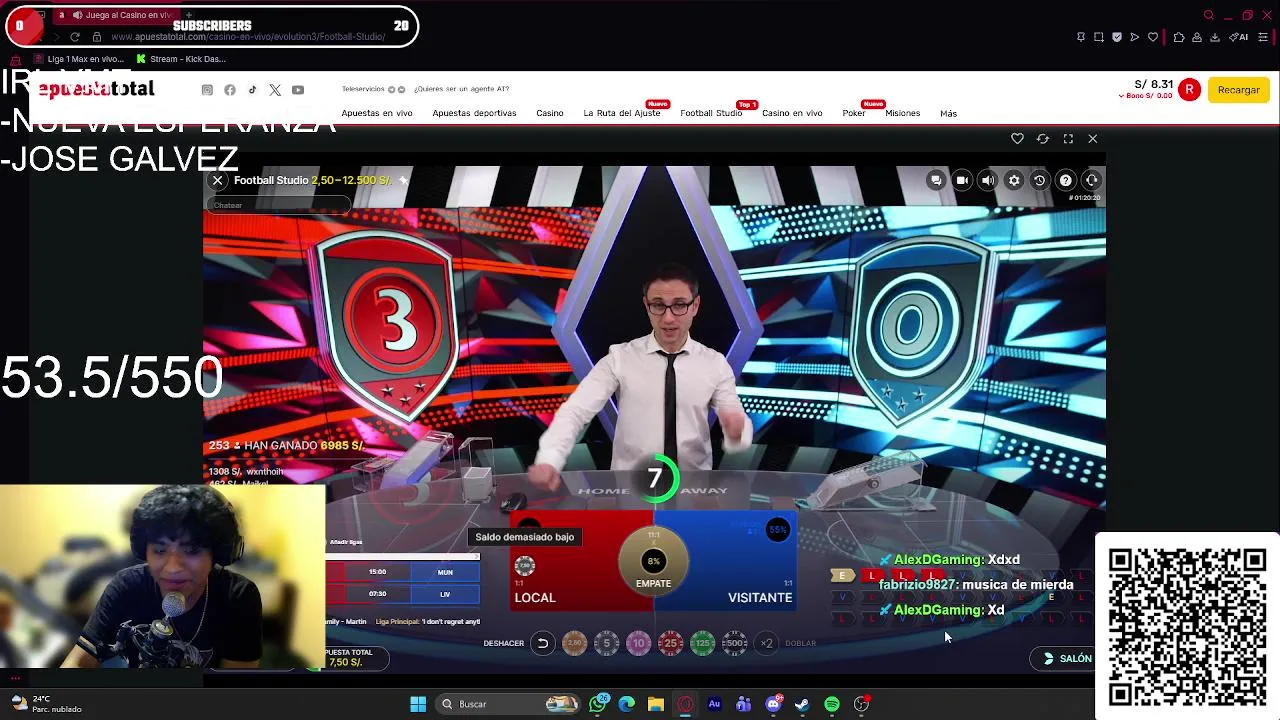
Task: Open Windows Start button
Action: (418, 704)
